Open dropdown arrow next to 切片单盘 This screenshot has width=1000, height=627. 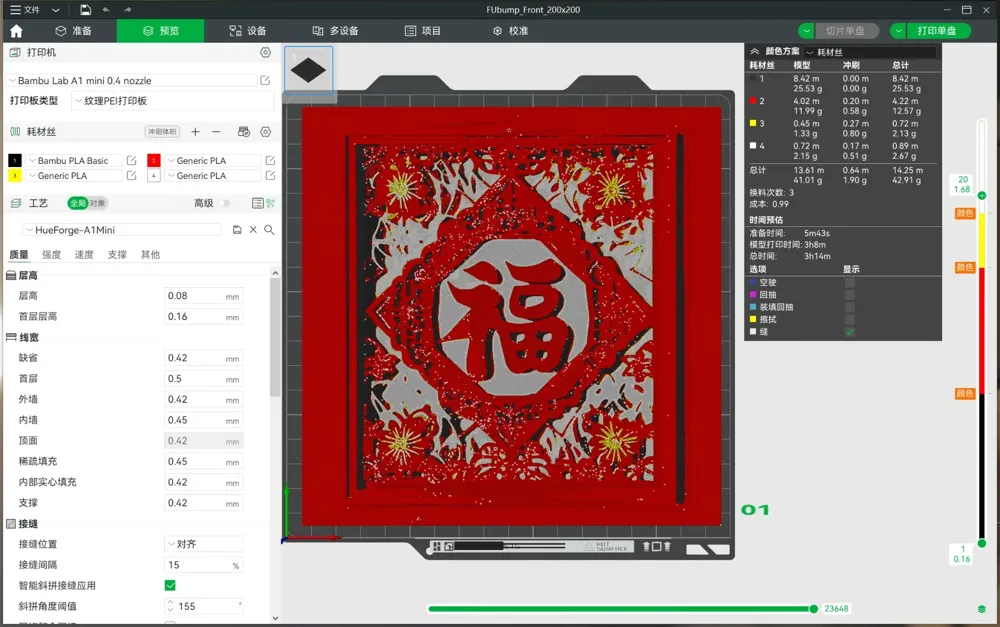tap(807, 31)
